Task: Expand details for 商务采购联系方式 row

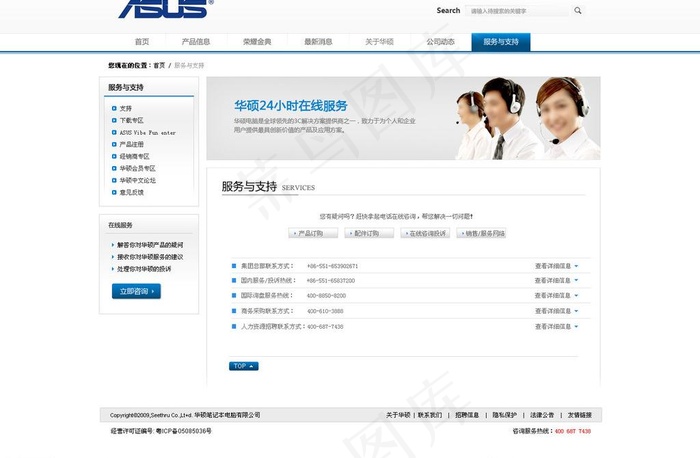Action: [x=556, y=311]
